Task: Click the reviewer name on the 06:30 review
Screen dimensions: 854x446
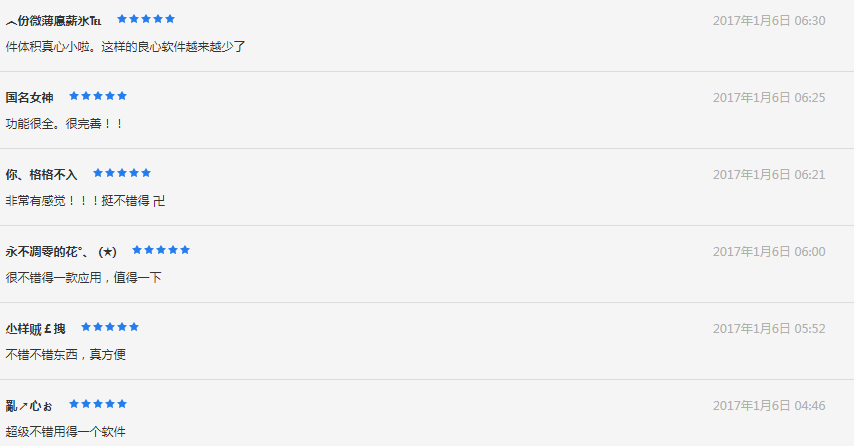Action: 53,20
